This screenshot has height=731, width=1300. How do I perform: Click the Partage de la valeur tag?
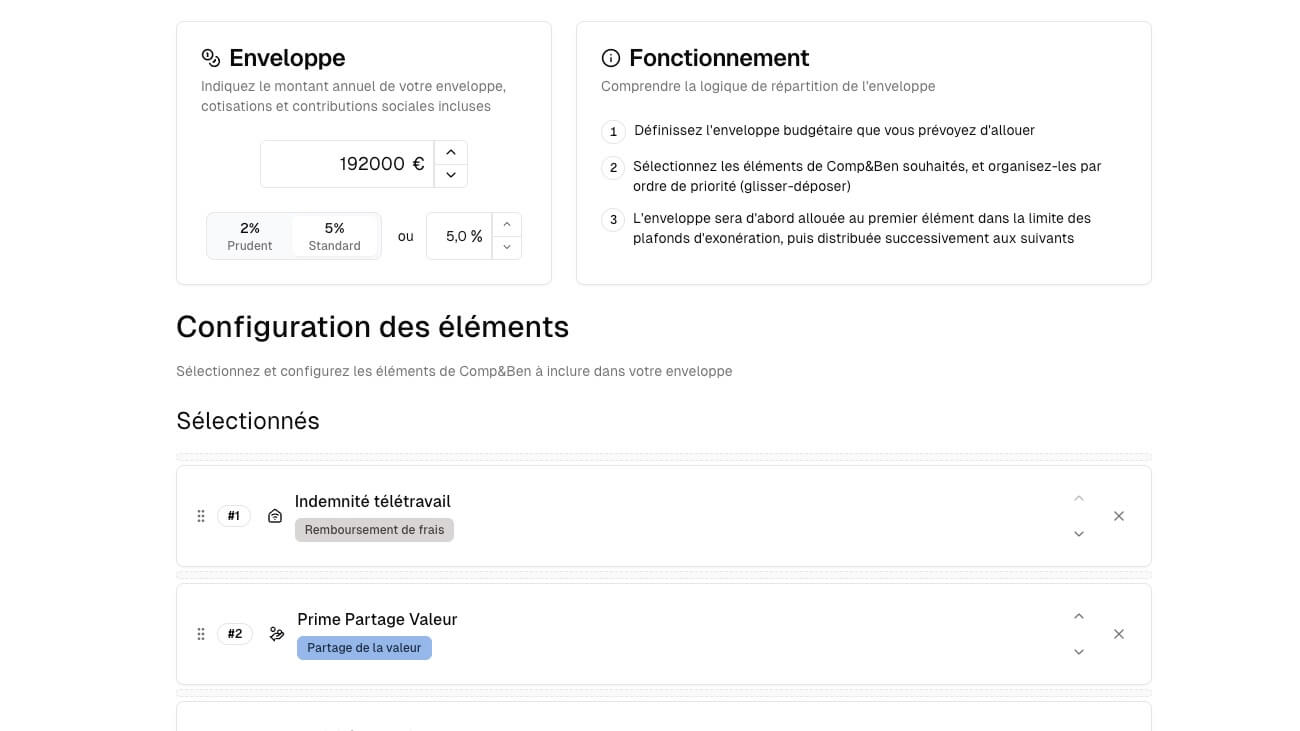tap(364, 647)
